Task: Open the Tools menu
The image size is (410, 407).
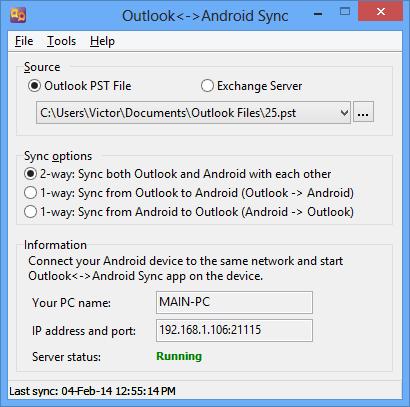Action: (61, 41)
